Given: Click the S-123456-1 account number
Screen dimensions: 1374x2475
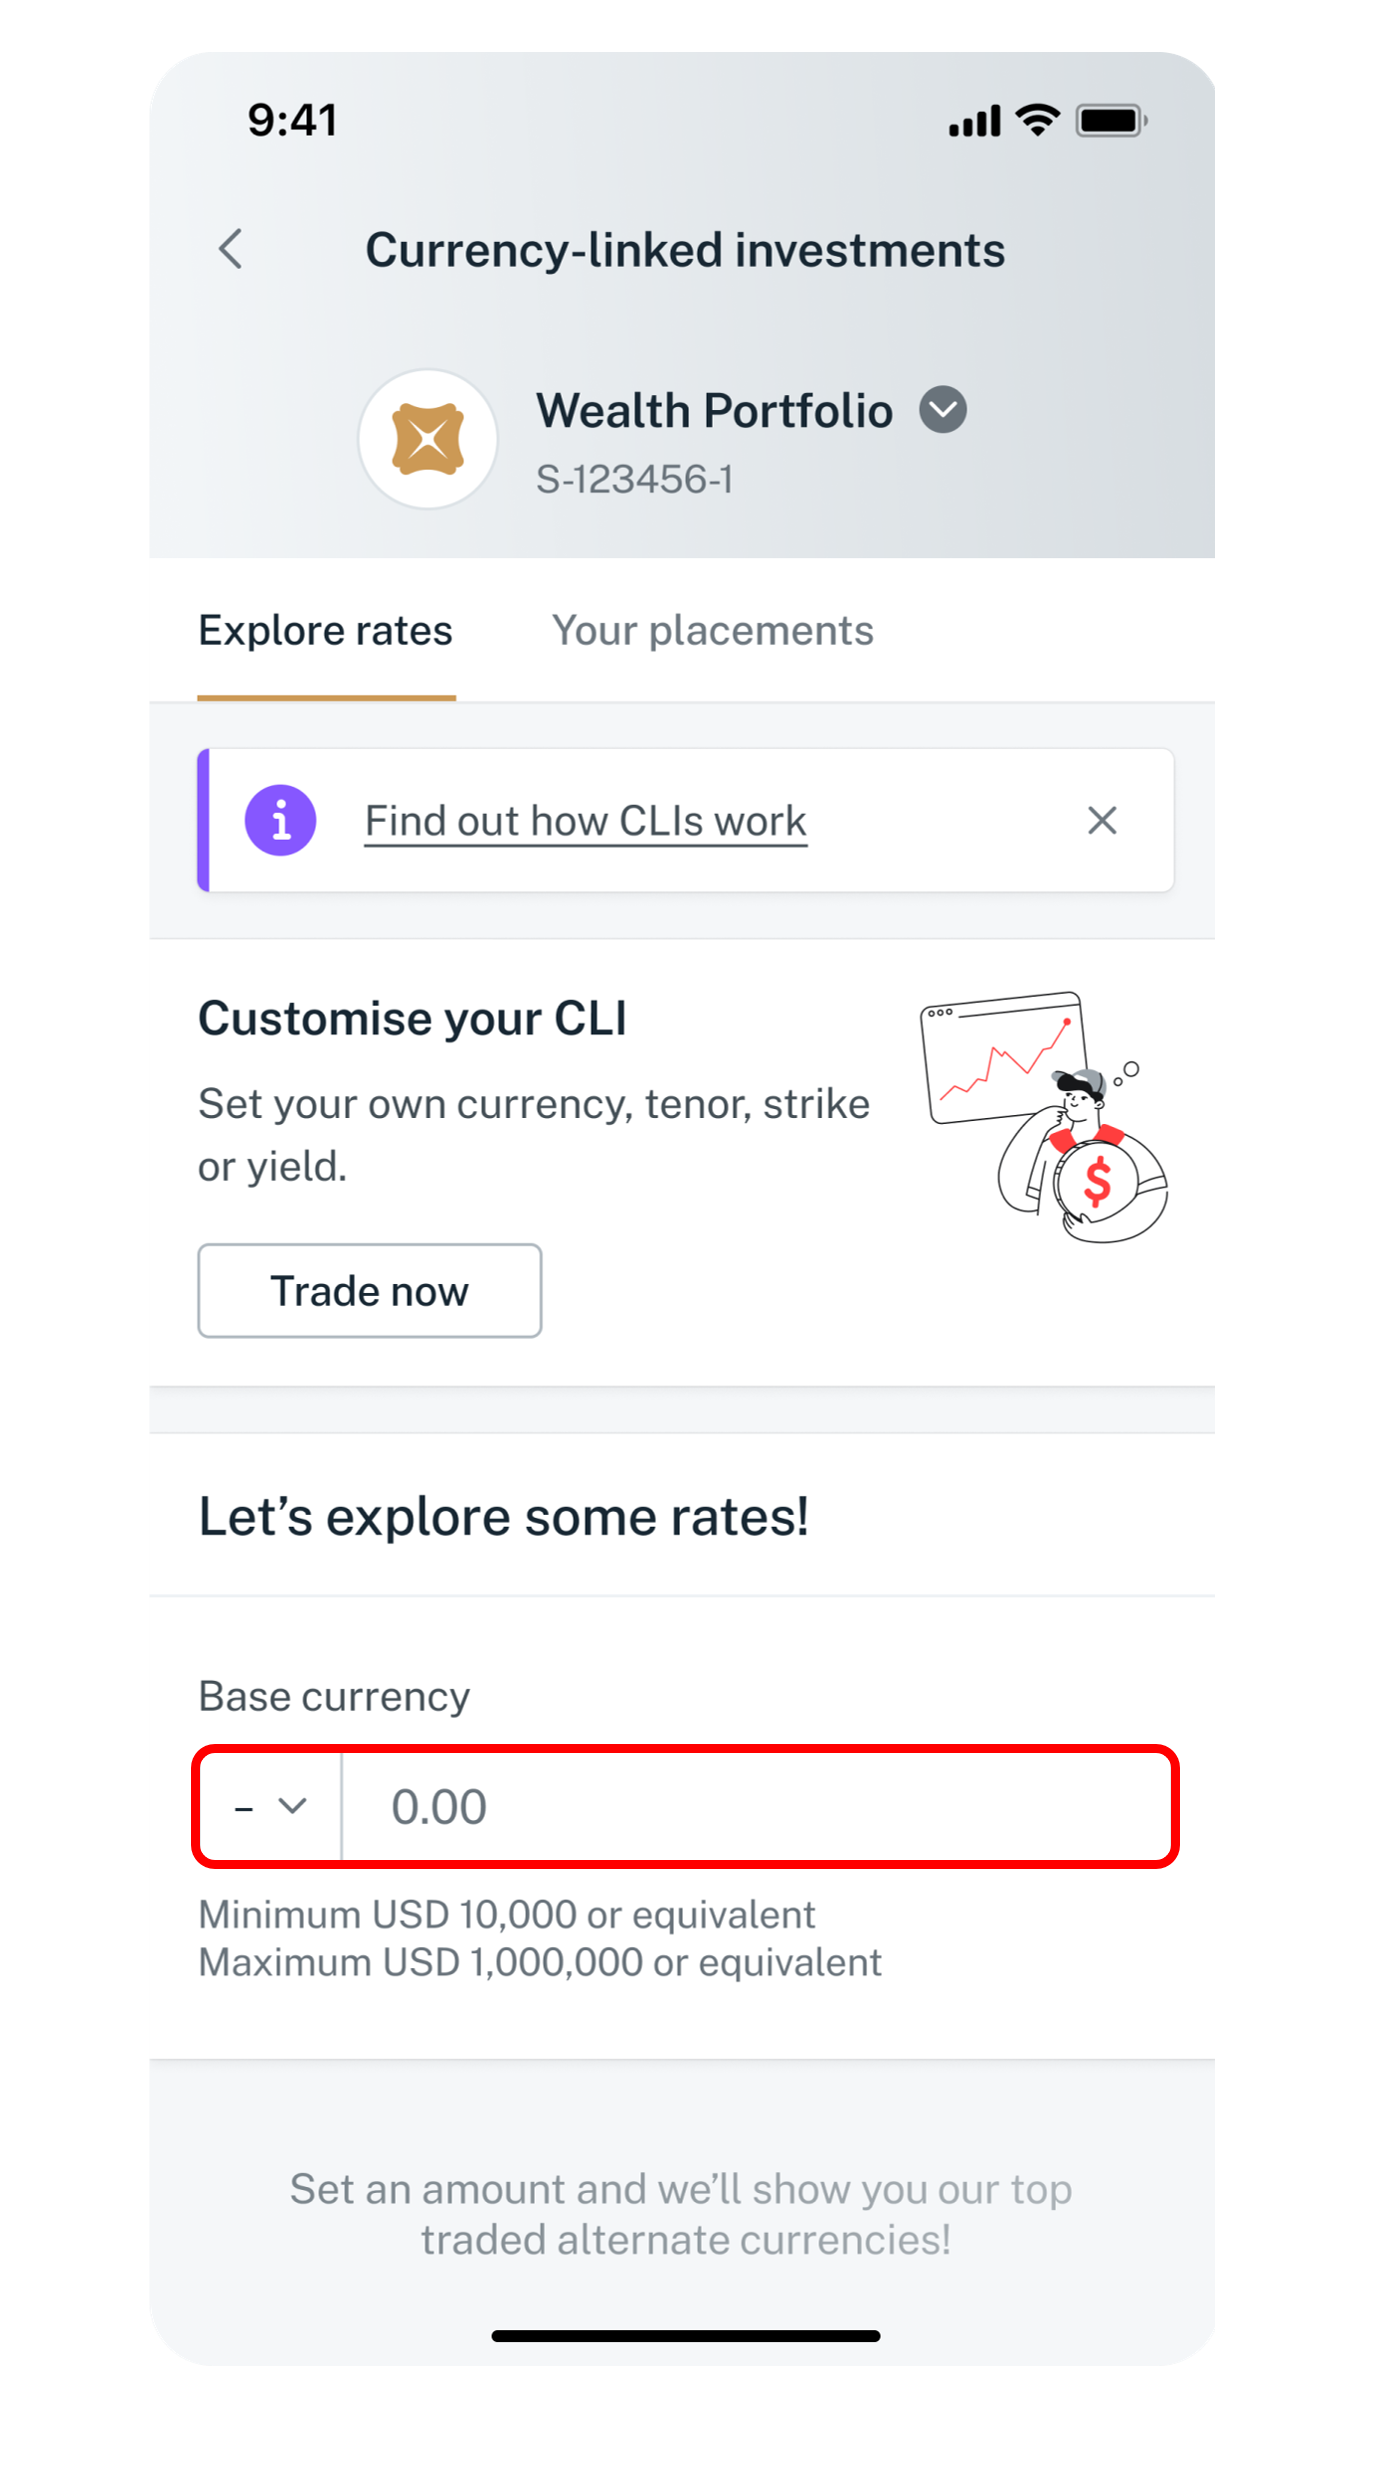Looking at the screenshot, I should point(634,479).
